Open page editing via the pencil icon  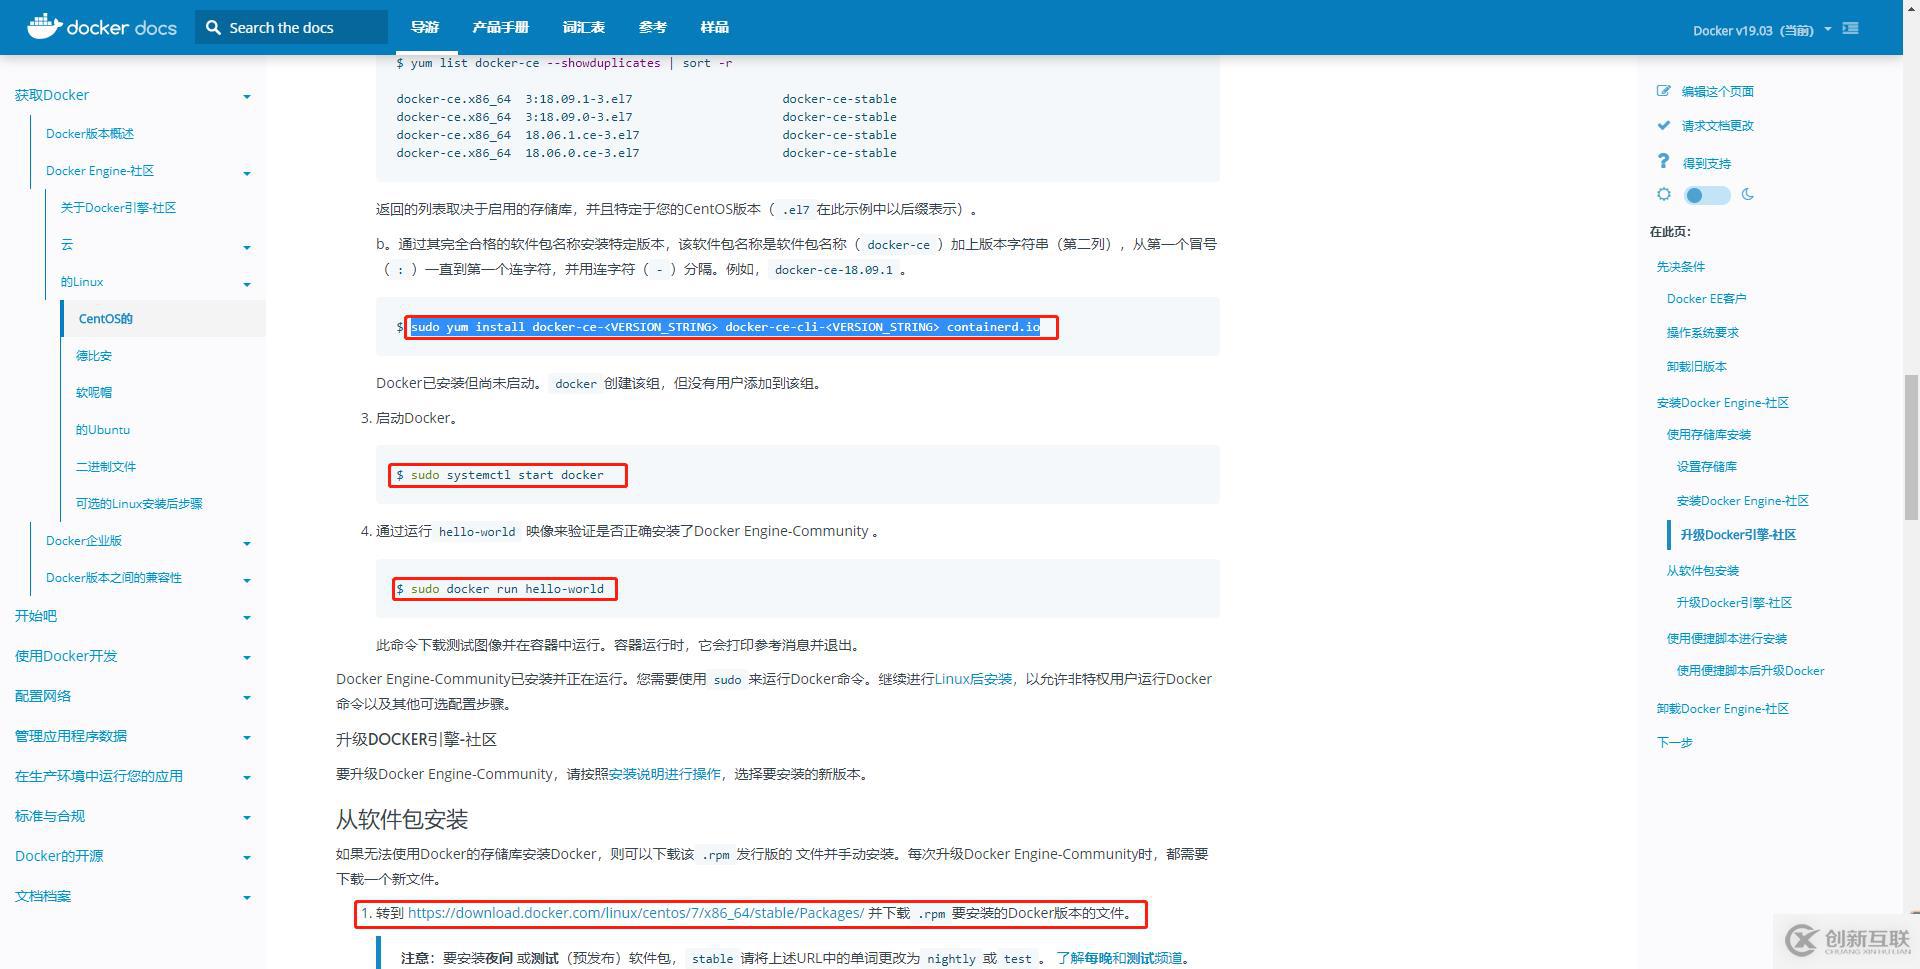pyautogui.click(x=1663, y=90)
